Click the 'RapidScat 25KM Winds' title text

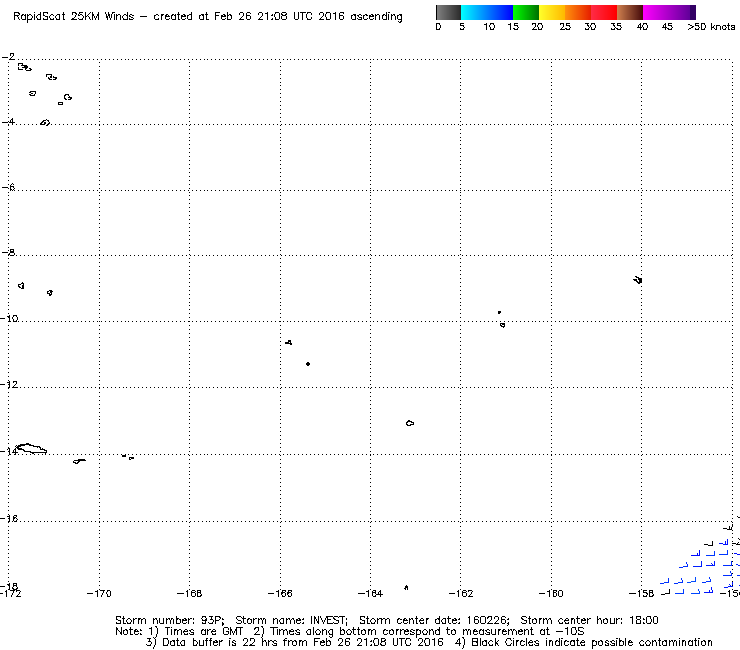point(74,17)
